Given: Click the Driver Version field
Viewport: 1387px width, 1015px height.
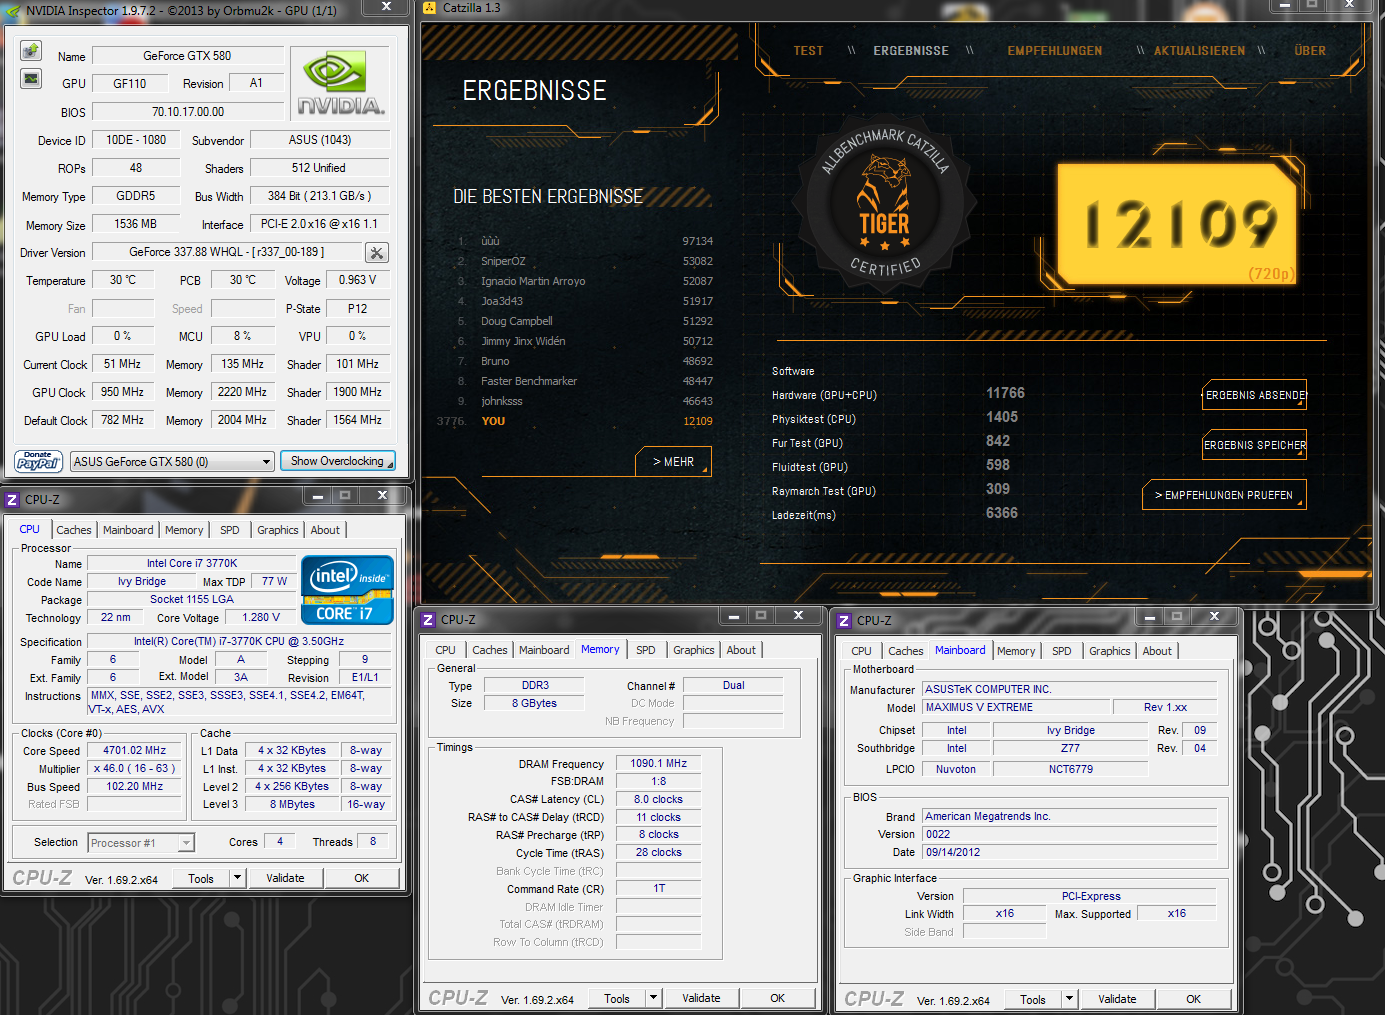Looking at the screenshot, I should (x=227, y=252).
